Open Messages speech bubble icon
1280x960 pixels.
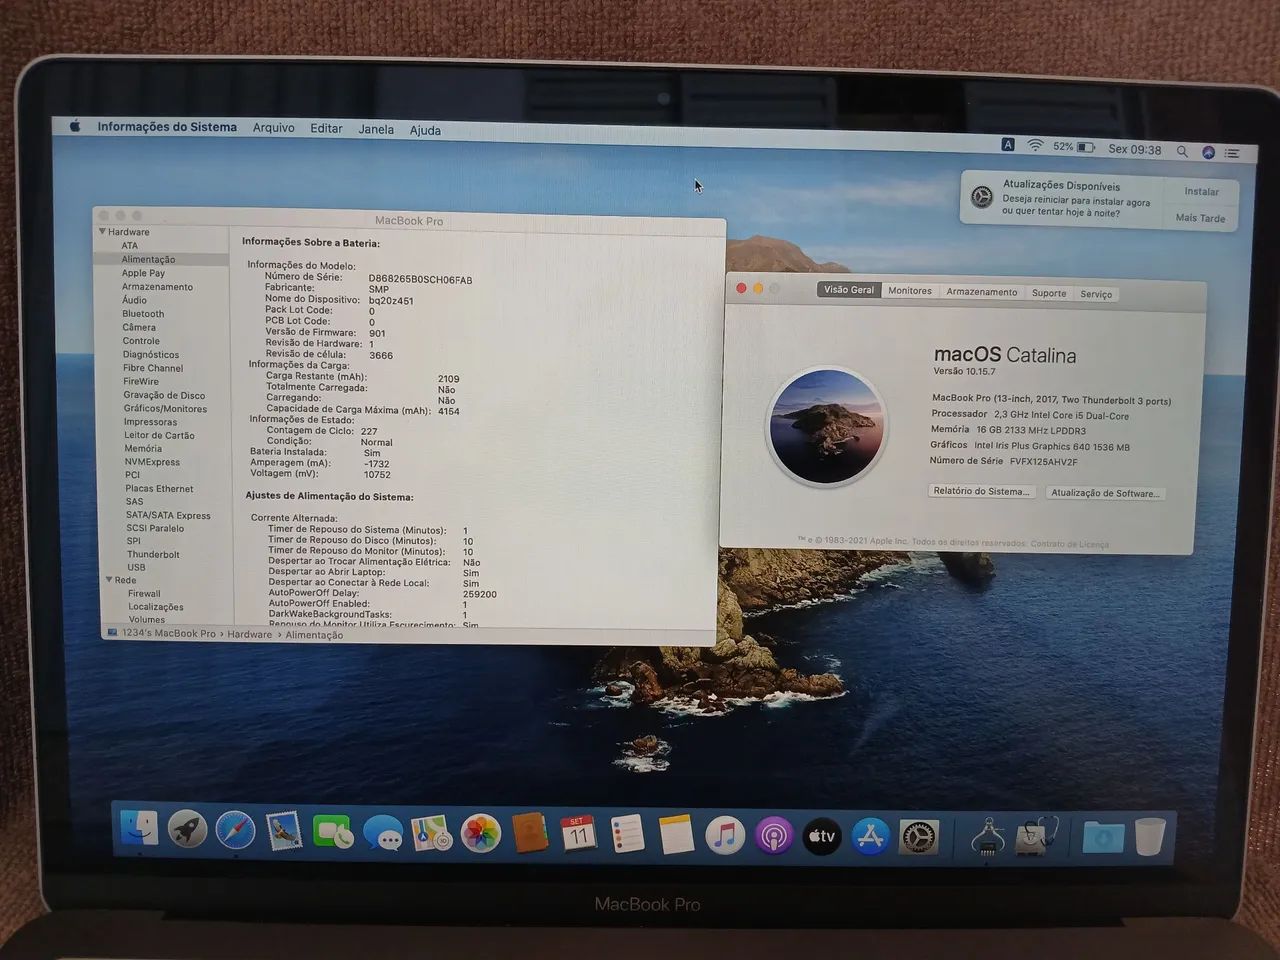pos(382,834)
